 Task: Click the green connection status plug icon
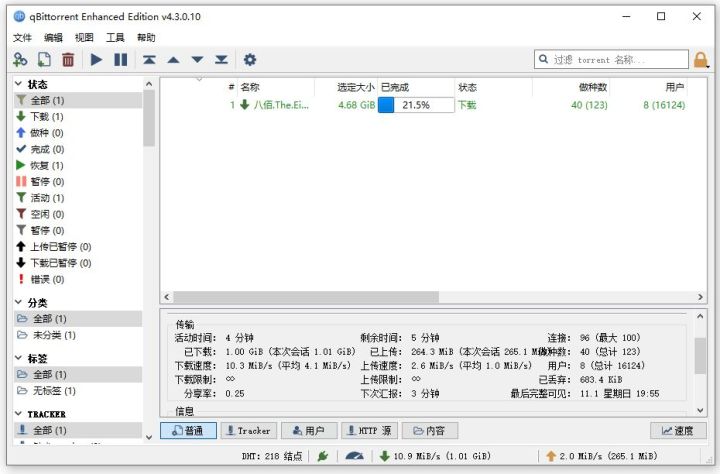(323, 456)
